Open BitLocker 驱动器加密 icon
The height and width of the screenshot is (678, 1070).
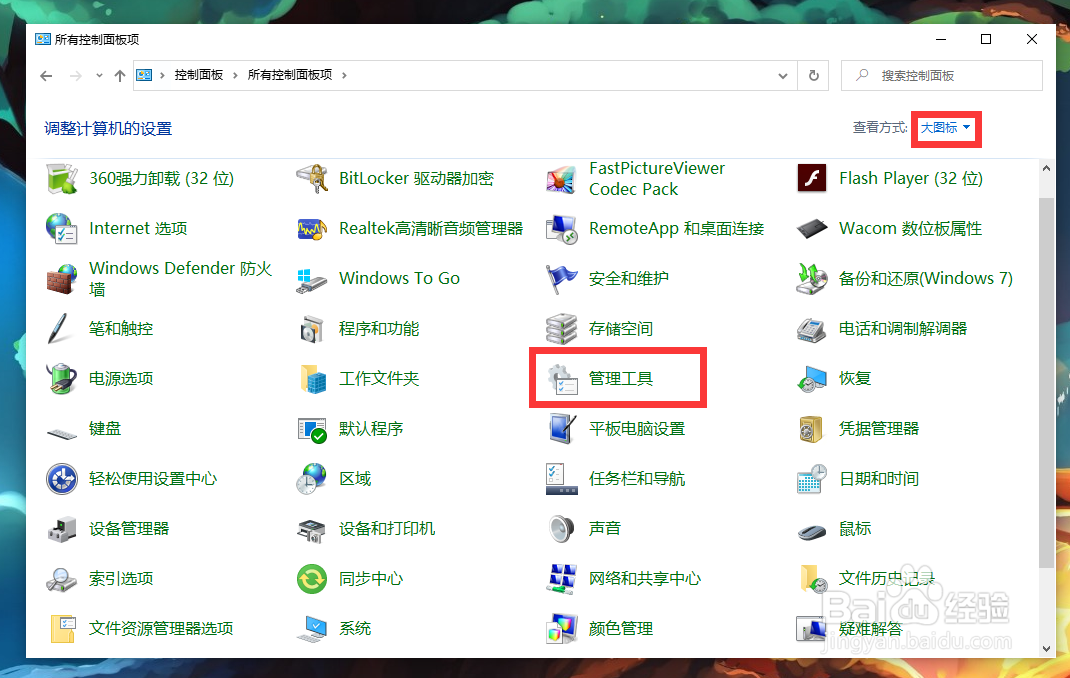[x=313, y=179]
